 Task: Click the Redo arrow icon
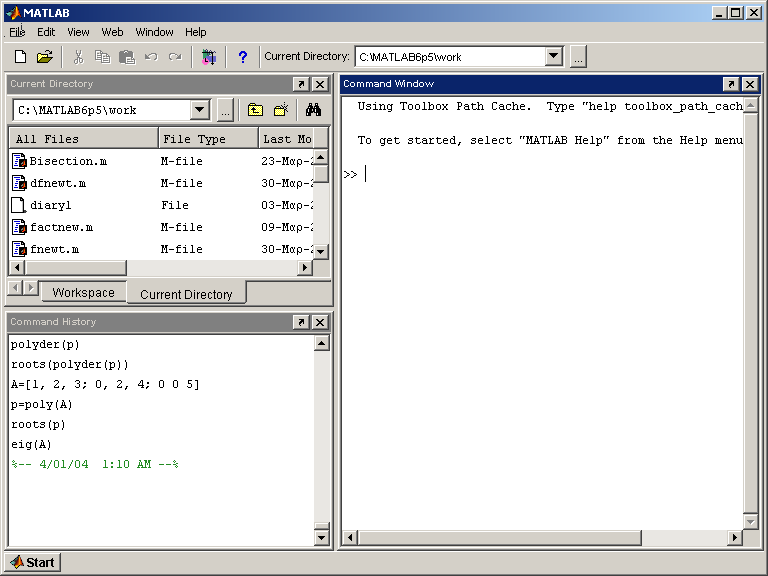coord(175,57)
